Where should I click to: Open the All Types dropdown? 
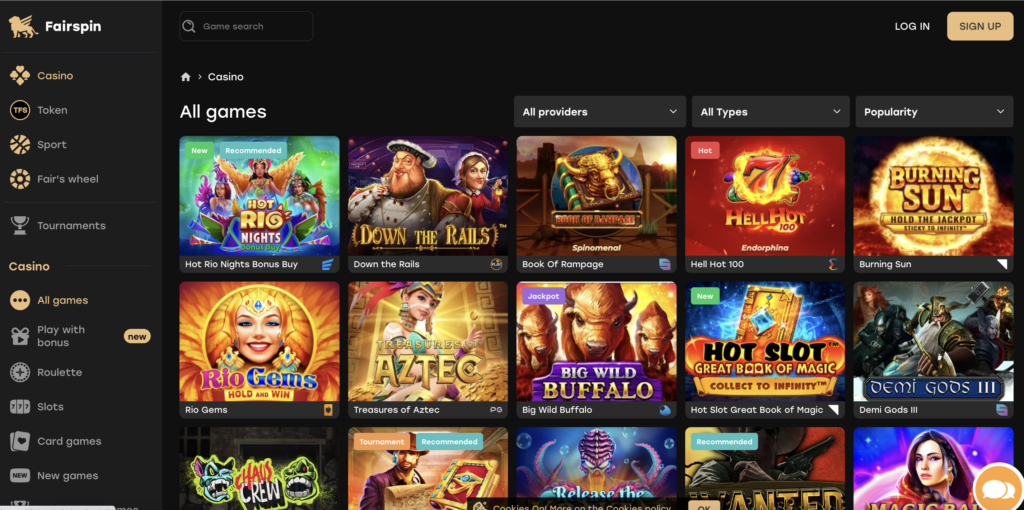(x=771, y=112)
